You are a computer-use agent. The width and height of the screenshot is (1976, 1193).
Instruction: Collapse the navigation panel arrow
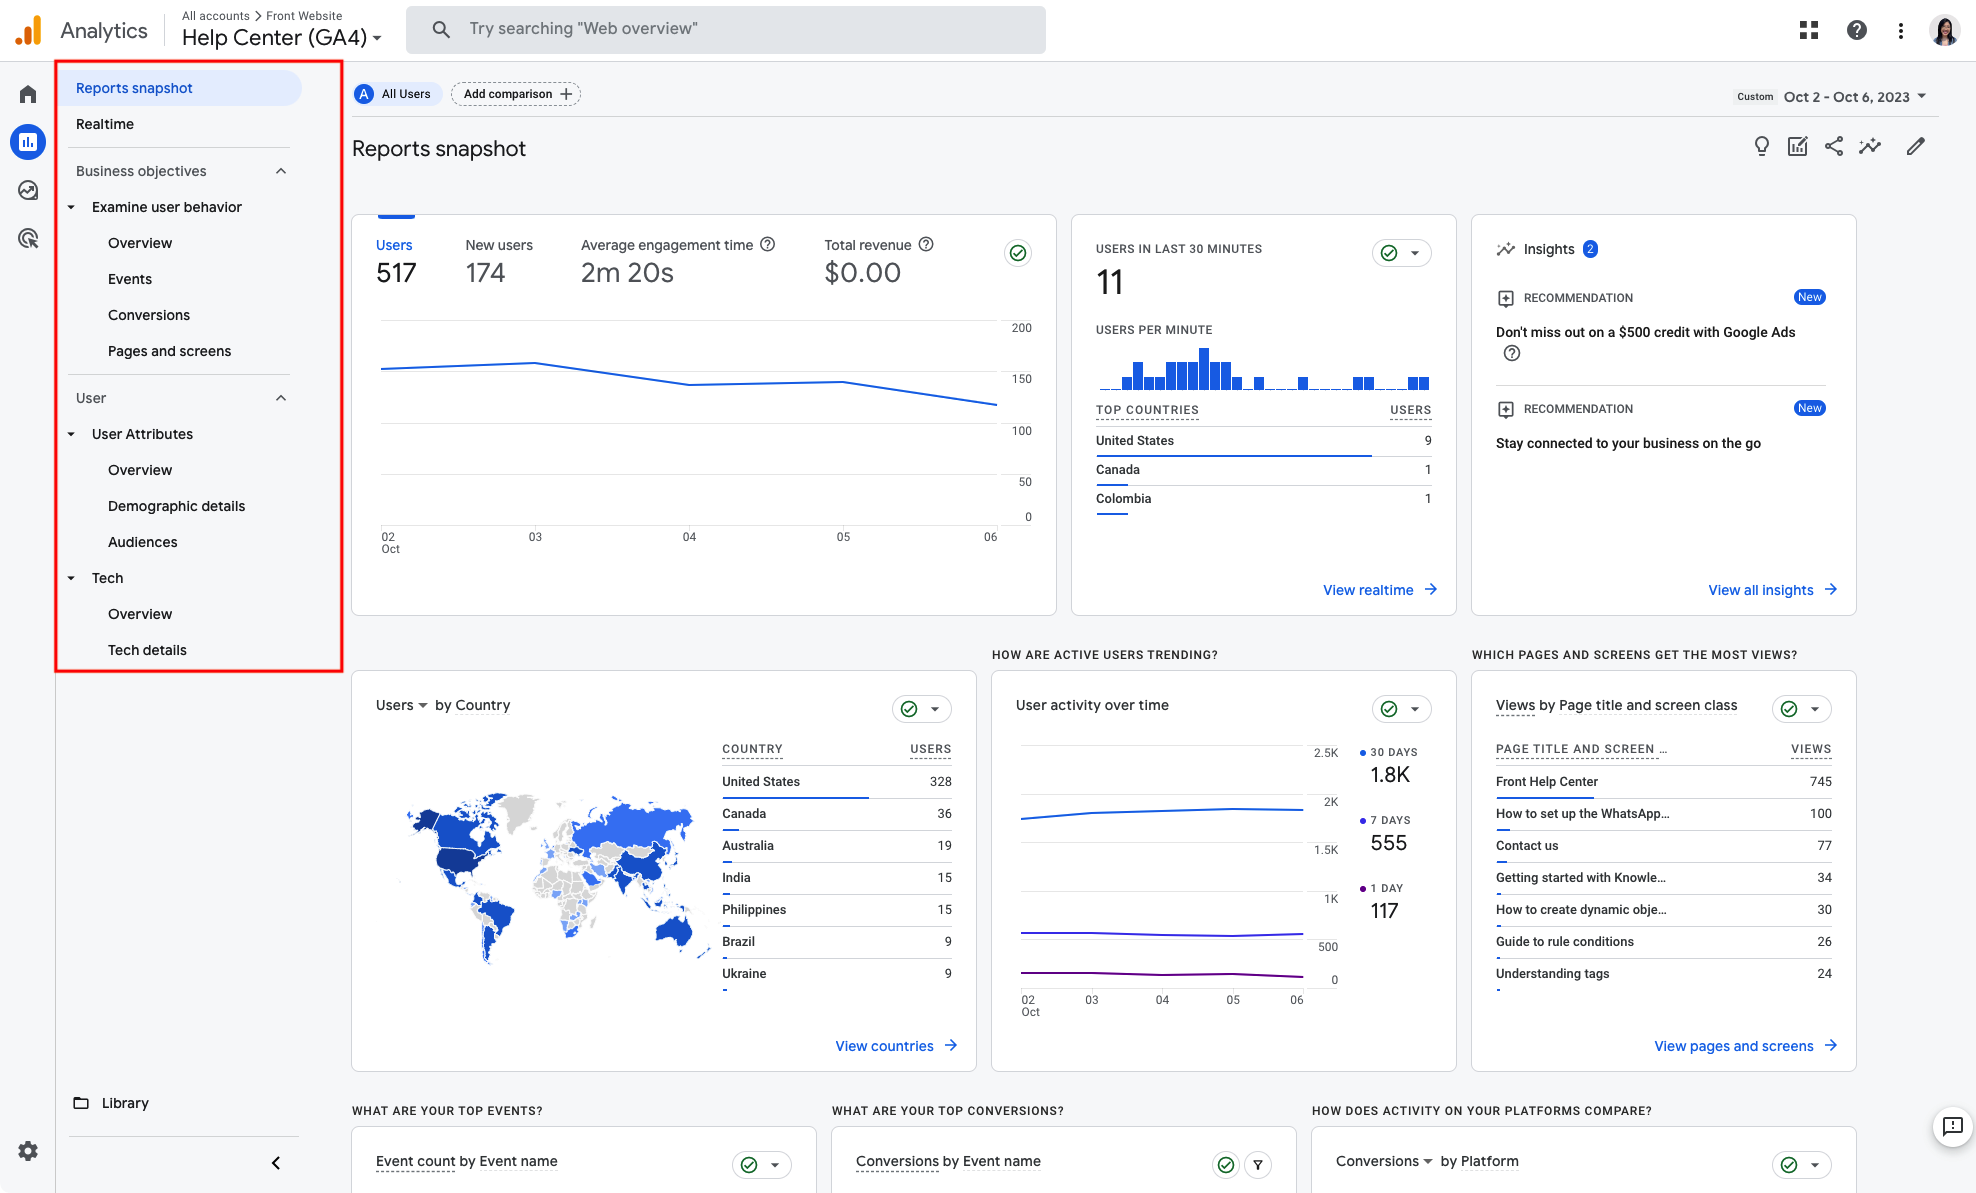(276, 1163)
